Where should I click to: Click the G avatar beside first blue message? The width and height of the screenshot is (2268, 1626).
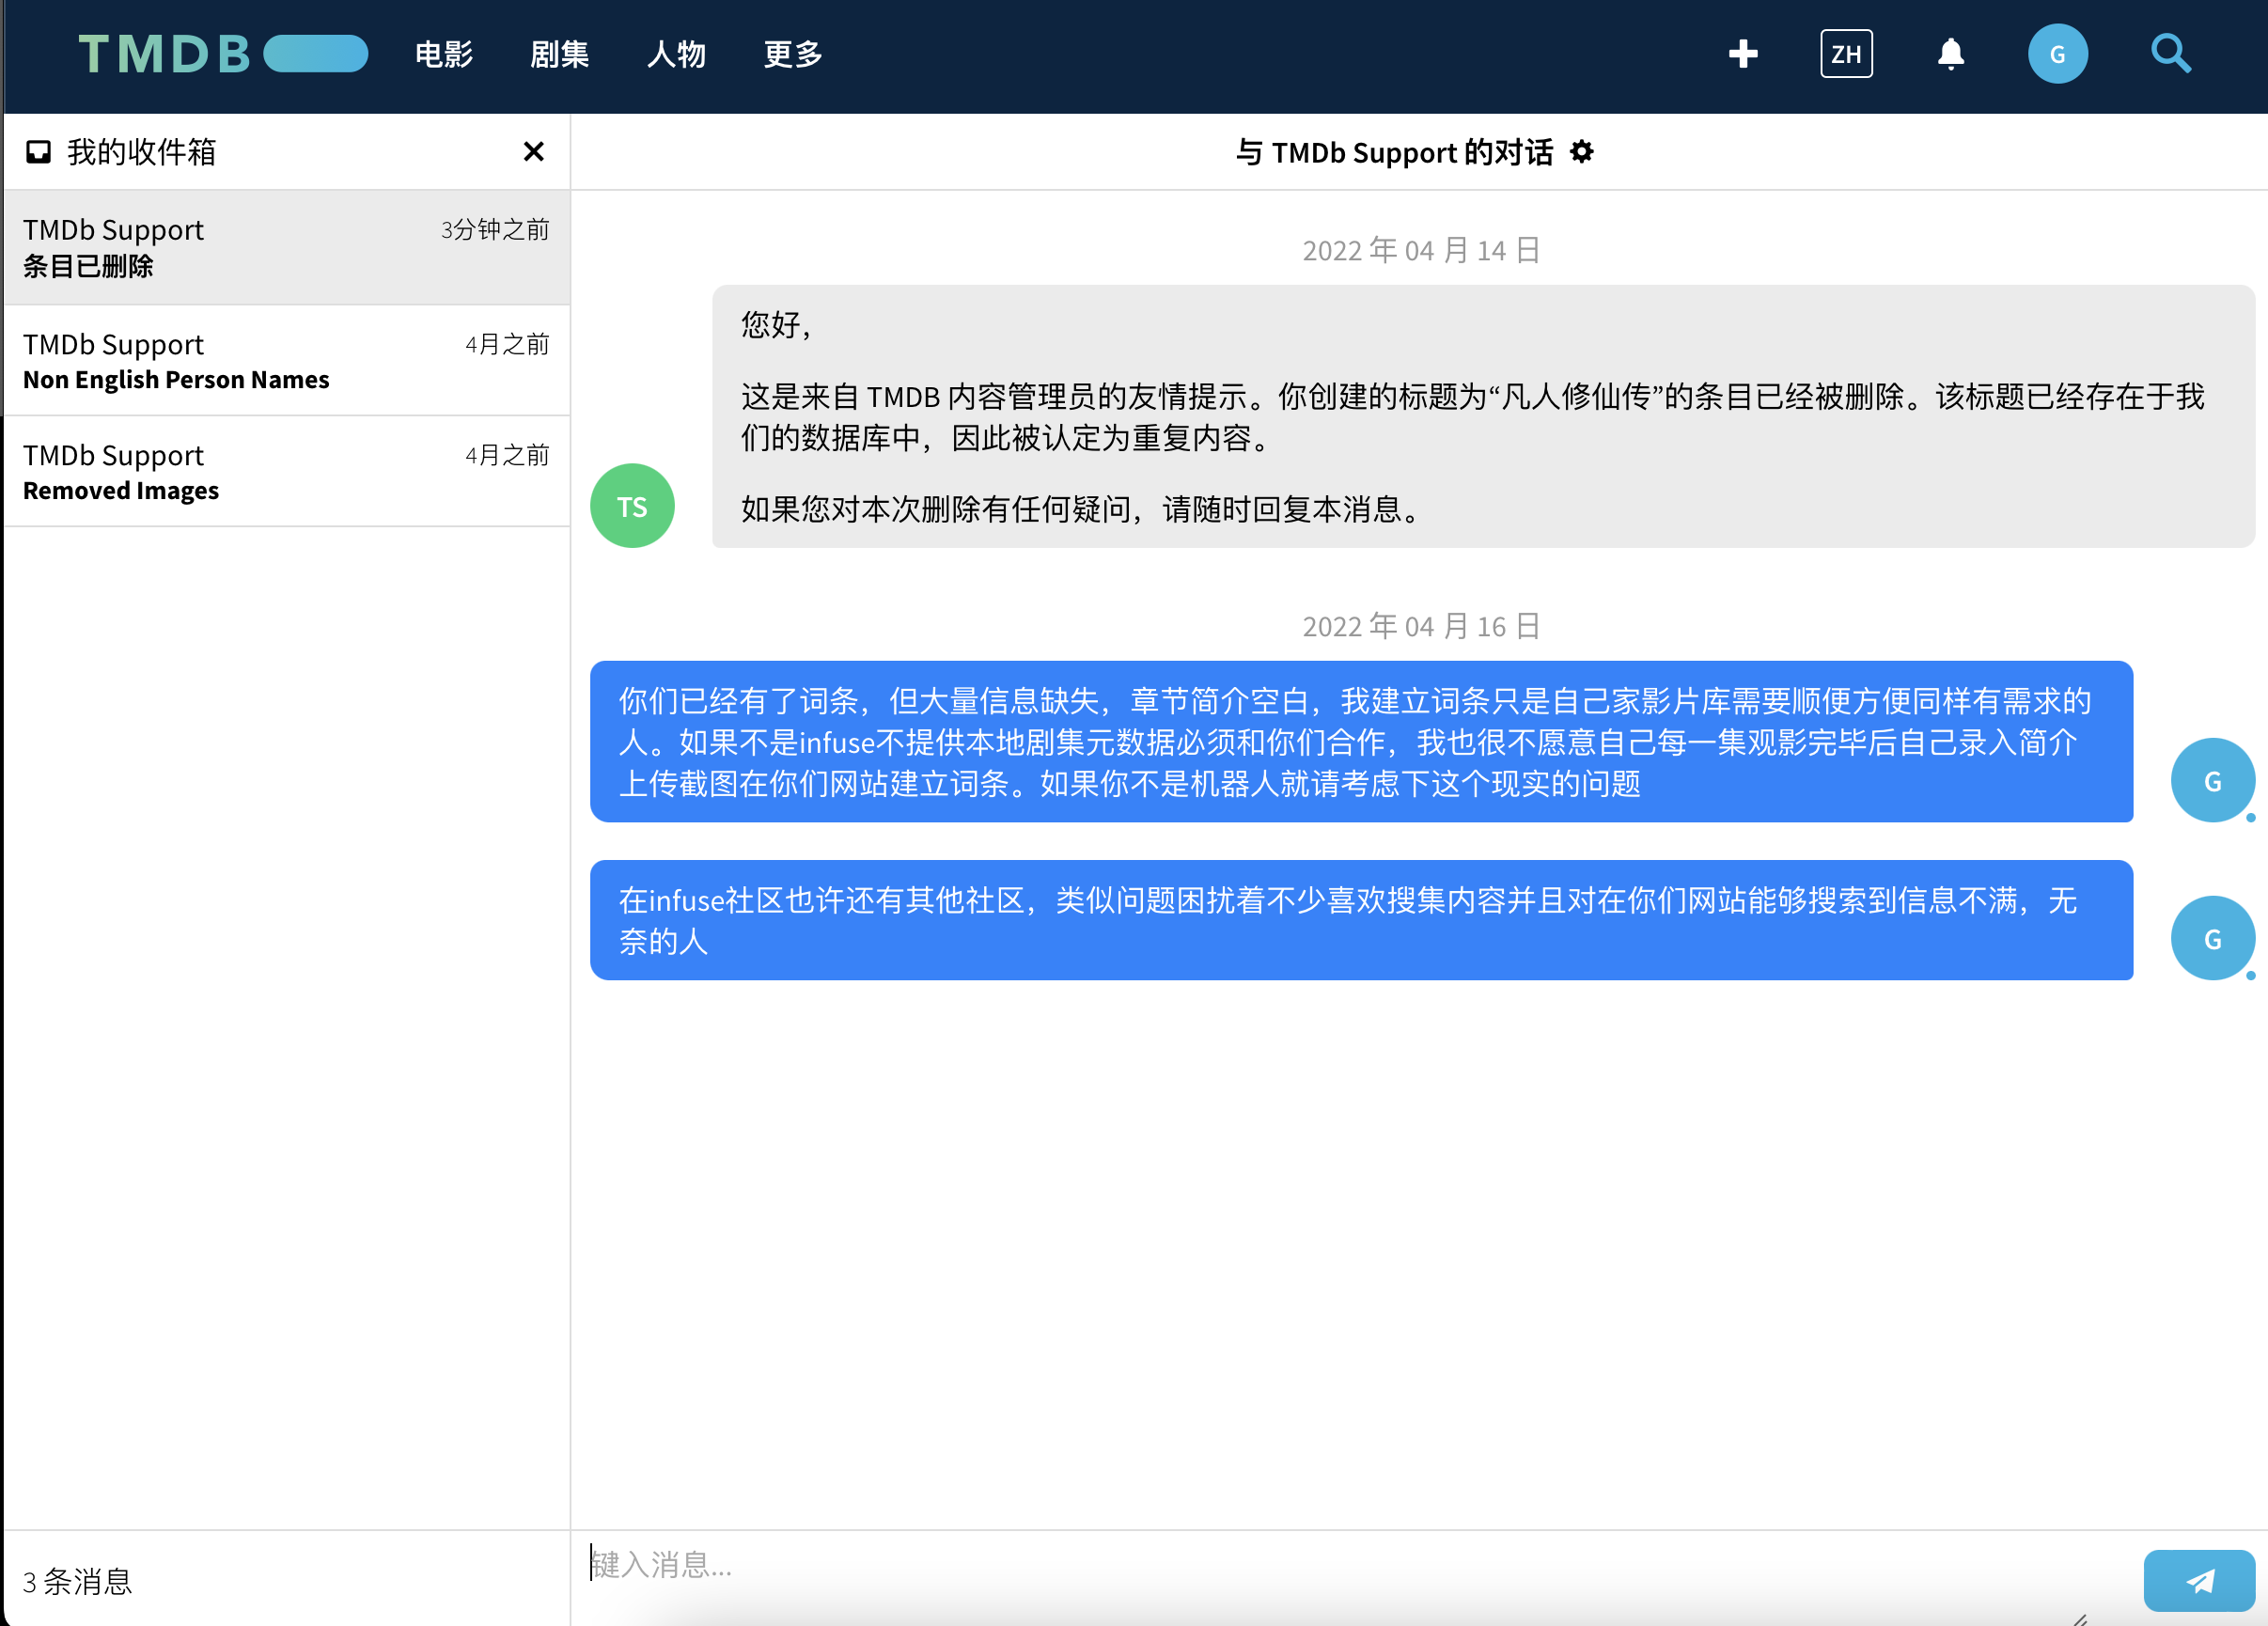click(2212, 781)
